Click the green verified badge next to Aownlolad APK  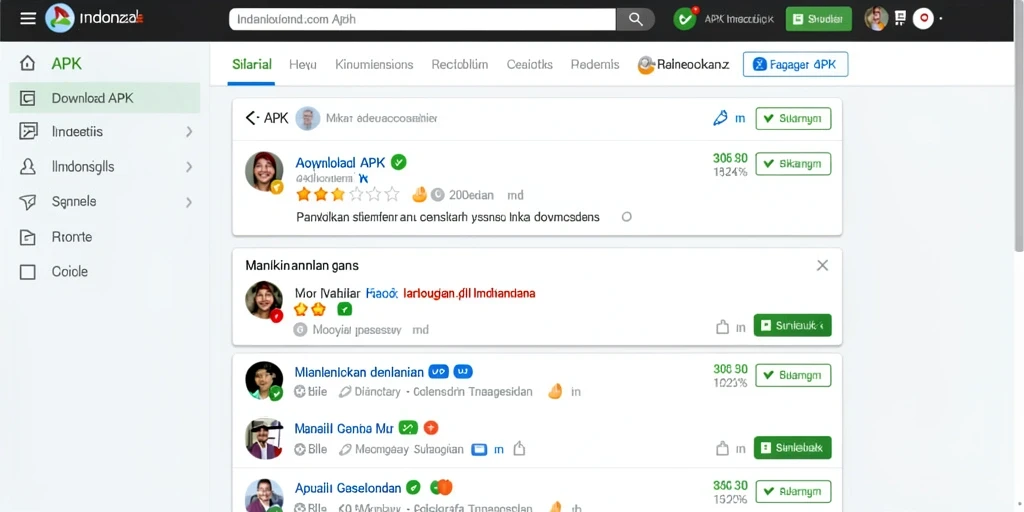click(398, 162)
